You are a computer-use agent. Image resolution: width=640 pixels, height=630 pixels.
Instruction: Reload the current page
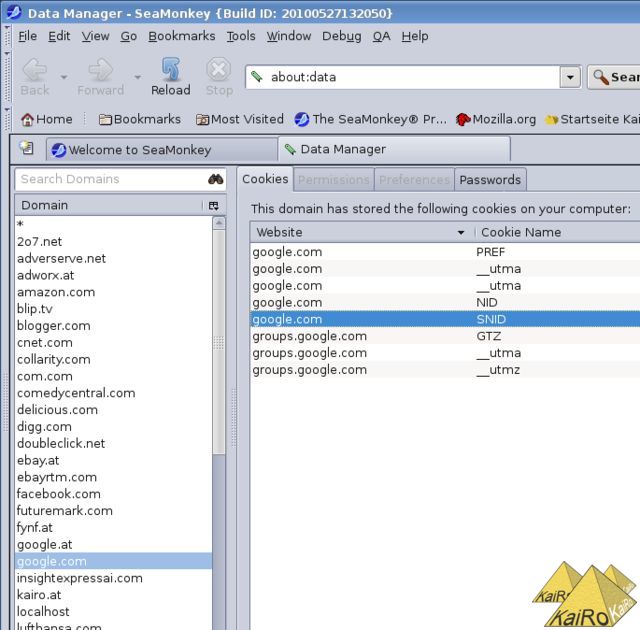coord(171,77)
